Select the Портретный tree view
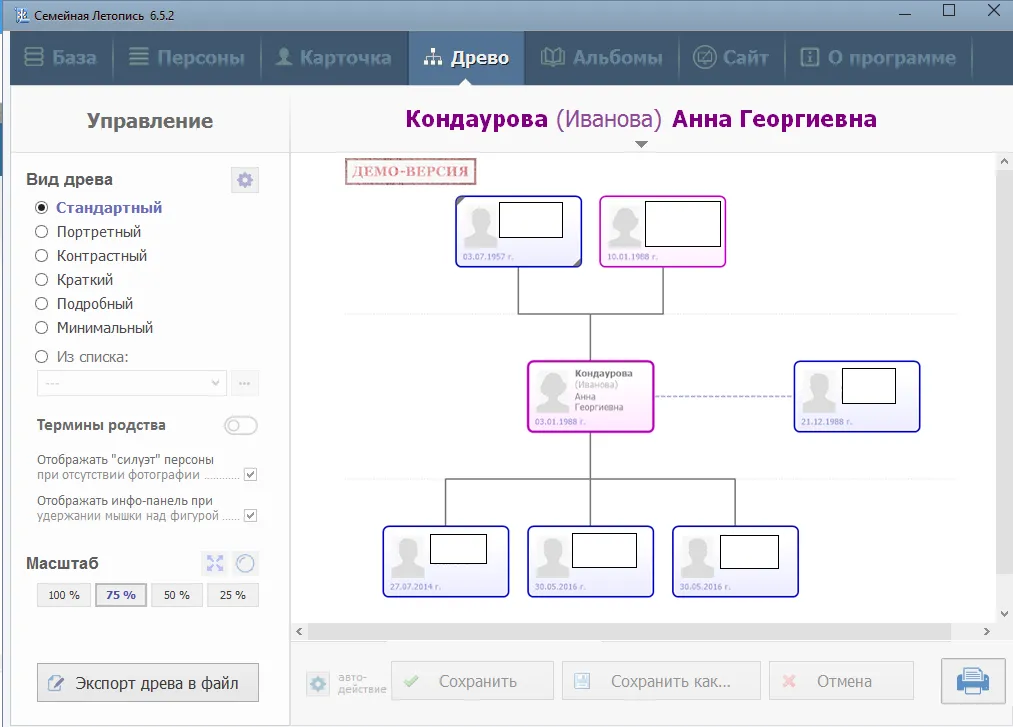The image size is (1013, 727). (x=42, y=232)
